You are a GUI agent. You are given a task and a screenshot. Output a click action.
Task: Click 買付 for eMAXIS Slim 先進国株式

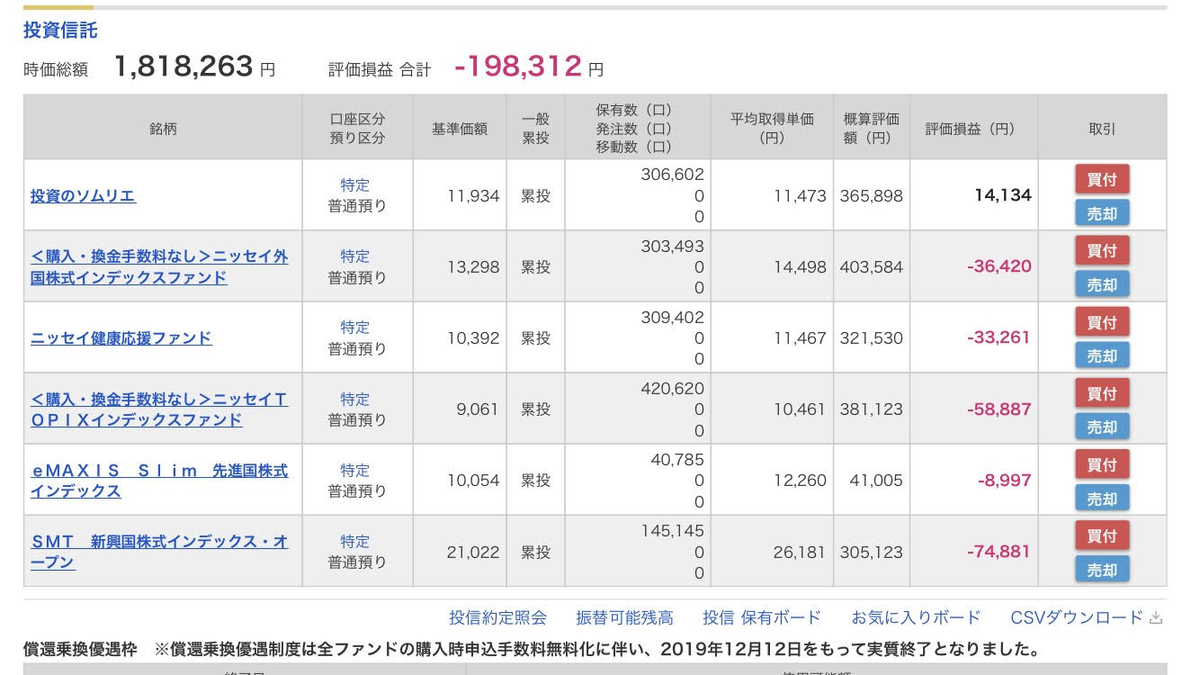point(1102,464)
